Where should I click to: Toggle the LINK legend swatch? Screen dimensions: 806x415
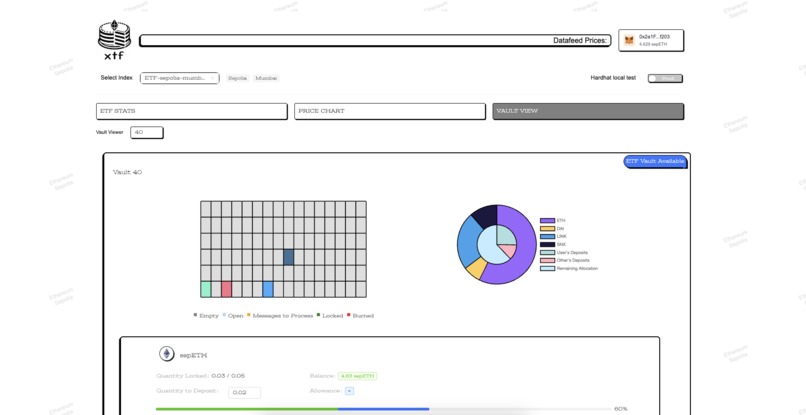point(547,237)
